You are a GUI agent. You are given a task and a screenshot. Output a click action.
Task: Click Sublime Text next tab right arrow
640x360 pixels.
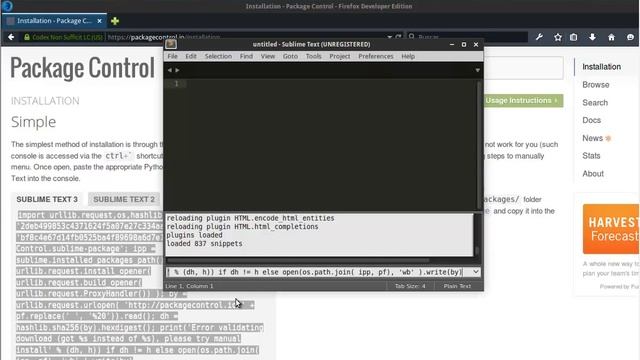[177, 70]
